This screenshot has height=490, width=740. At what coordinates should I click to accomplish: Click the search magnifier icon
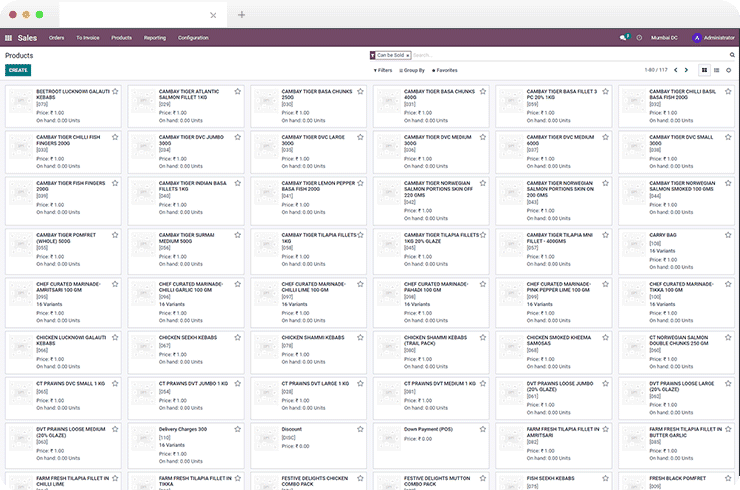click(732, 55)
